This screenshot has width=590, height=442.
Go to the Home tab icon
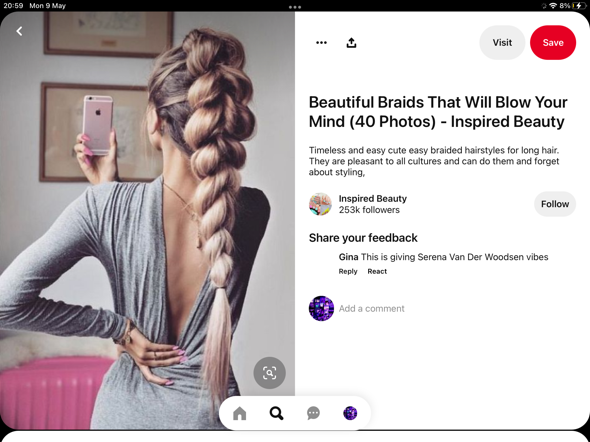pos(239,413)
